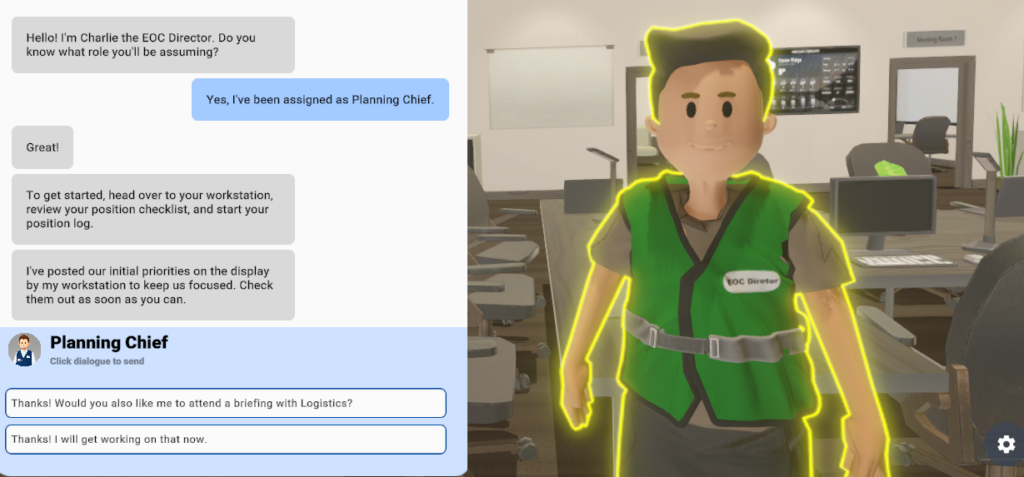
Task: Click the Meeting Room 1 door sign
Action: tap(935, 39)
